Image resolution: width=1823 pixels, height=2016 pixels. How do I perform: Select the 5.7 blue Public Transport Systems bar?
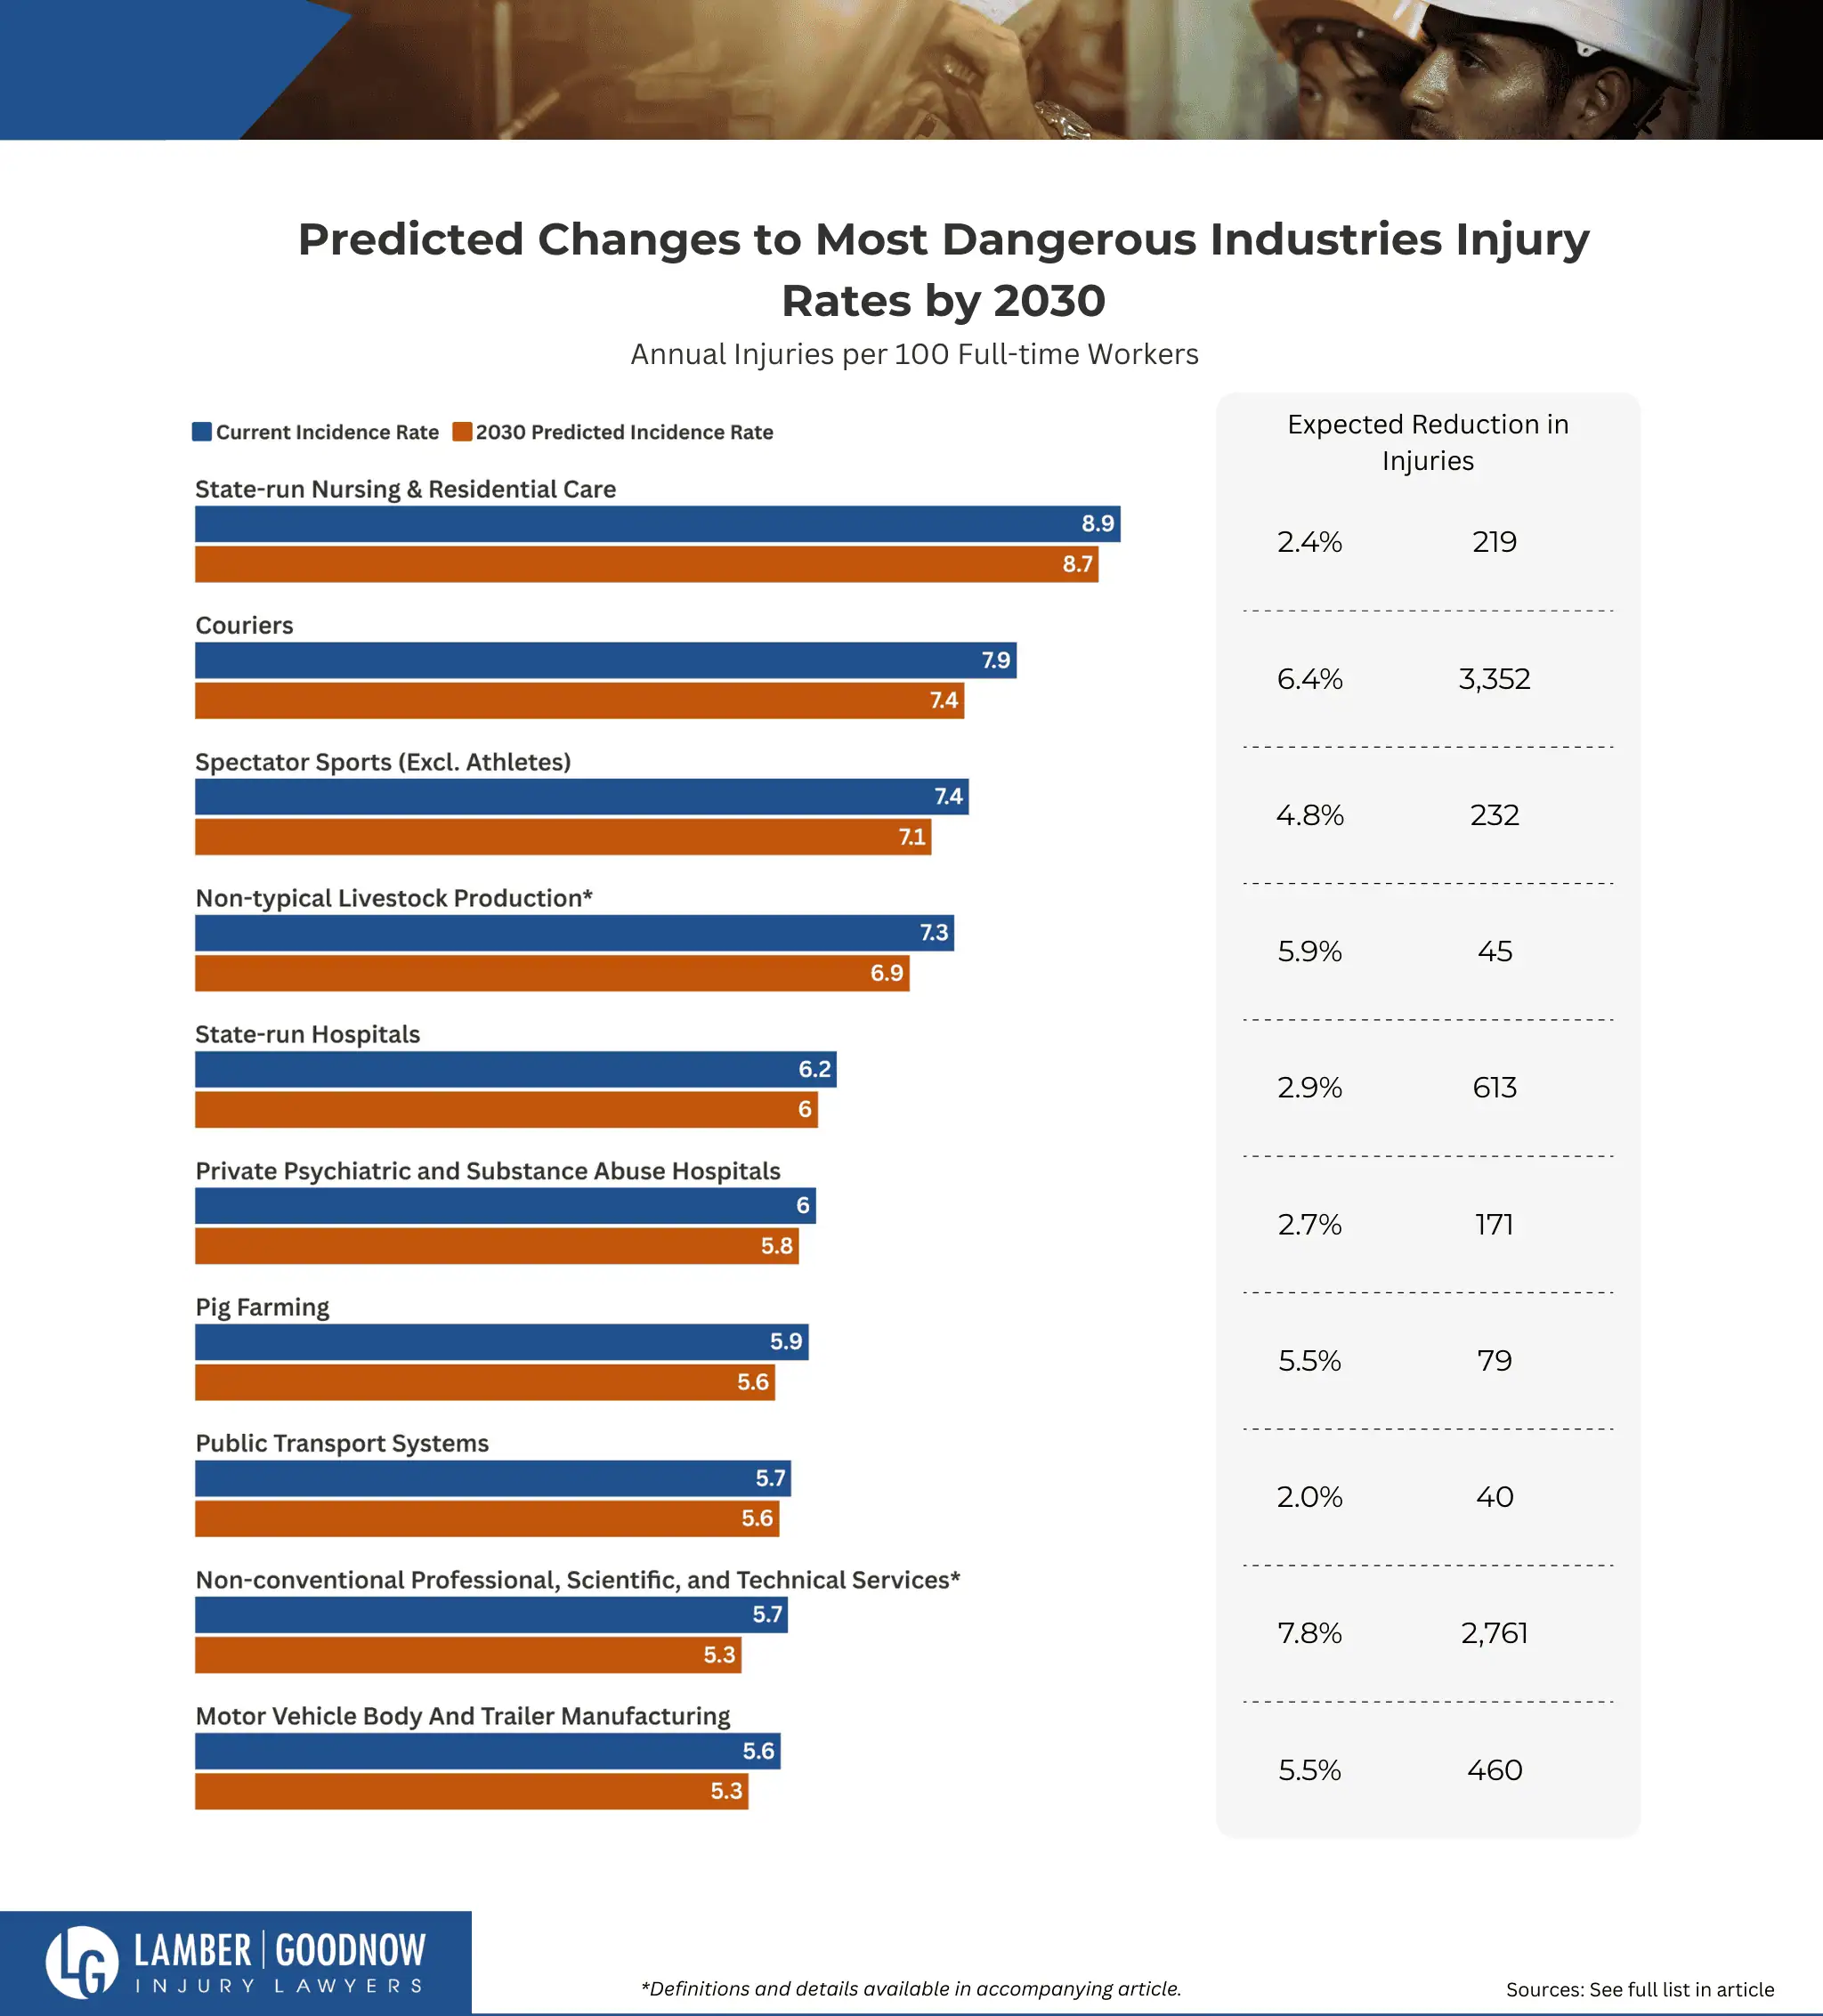pyautogui.click(x=493, y=1478)
